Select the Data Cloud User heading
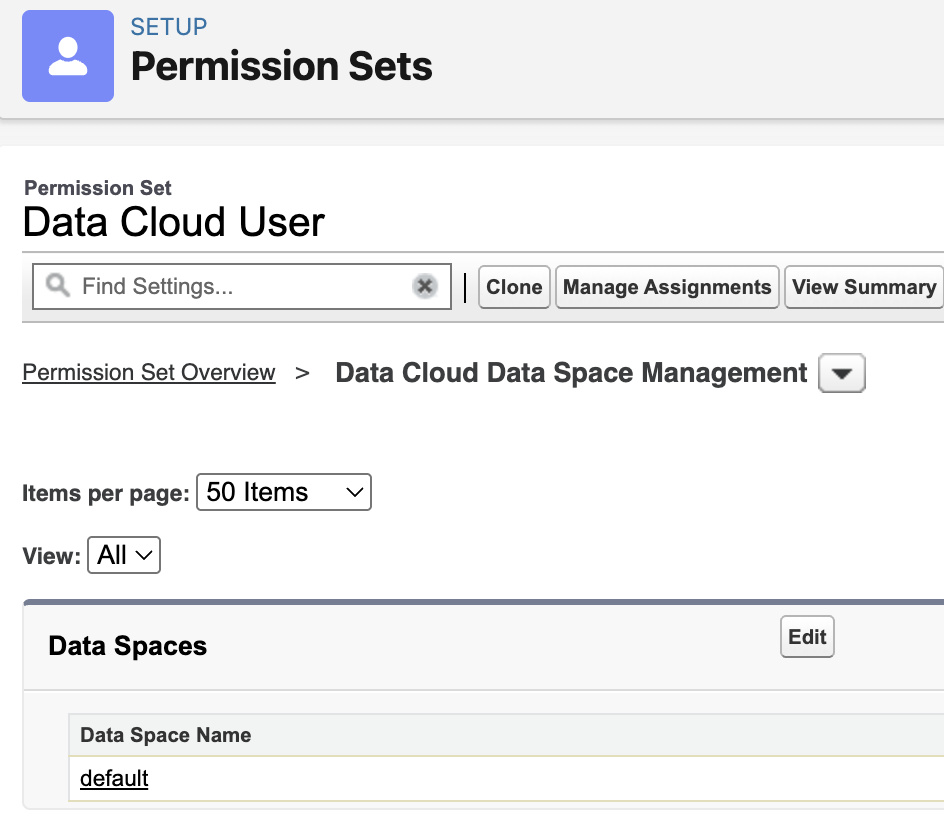This screenshot has height=818, width=944. 174,221
